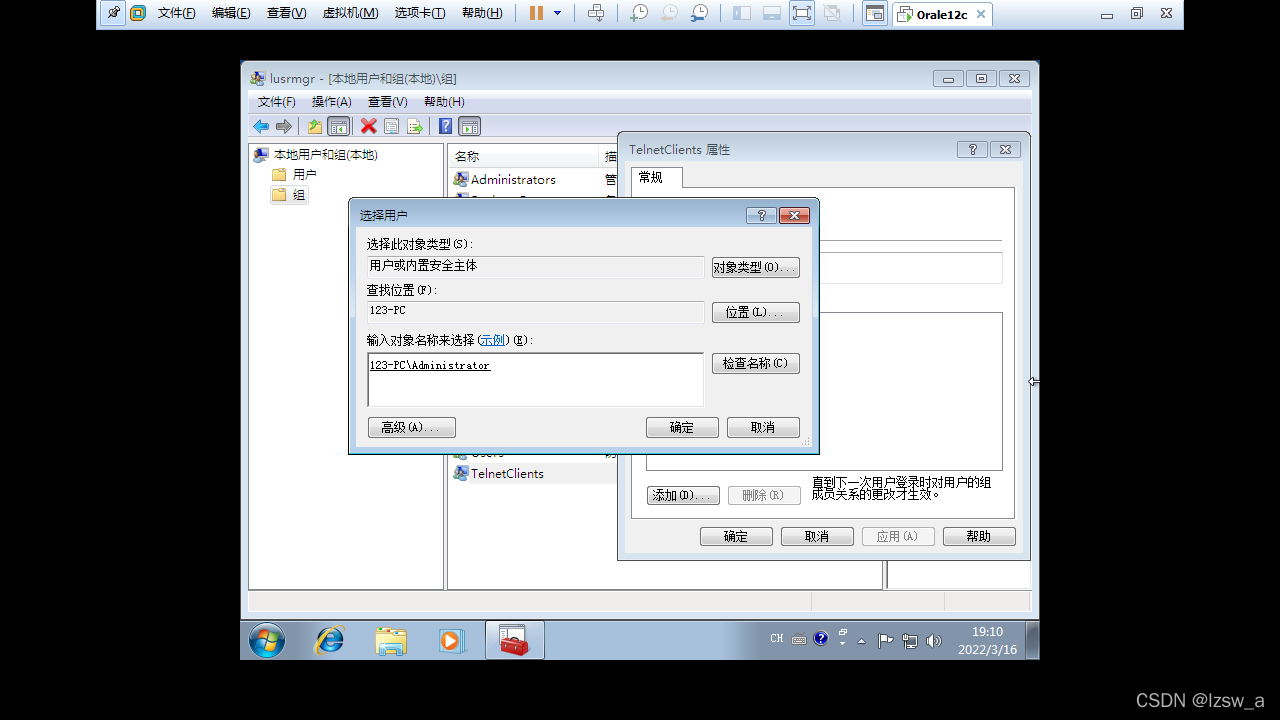The height and width of the screenshot is (720, 1280).
Task: Click help ? button in TelnetClients titlebar
Action: [972, 149]
